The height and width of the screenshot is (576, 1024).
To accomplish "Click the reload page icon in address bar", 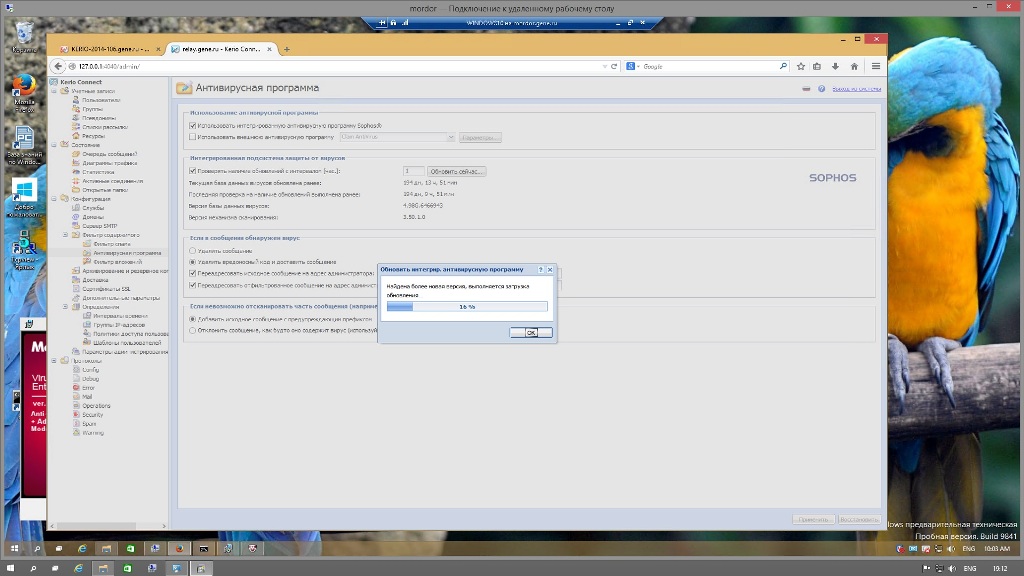I will [615, 66].
